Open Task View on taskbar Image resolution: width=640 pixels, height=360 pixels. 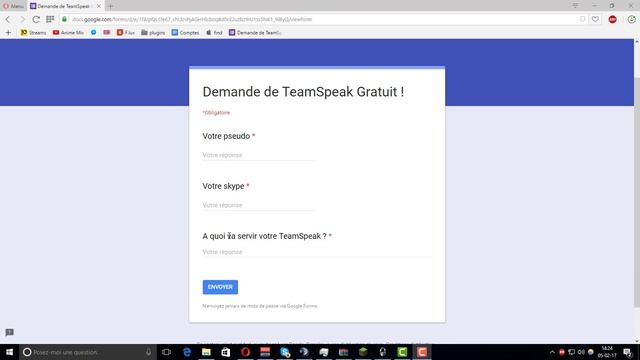click(166, 352)
